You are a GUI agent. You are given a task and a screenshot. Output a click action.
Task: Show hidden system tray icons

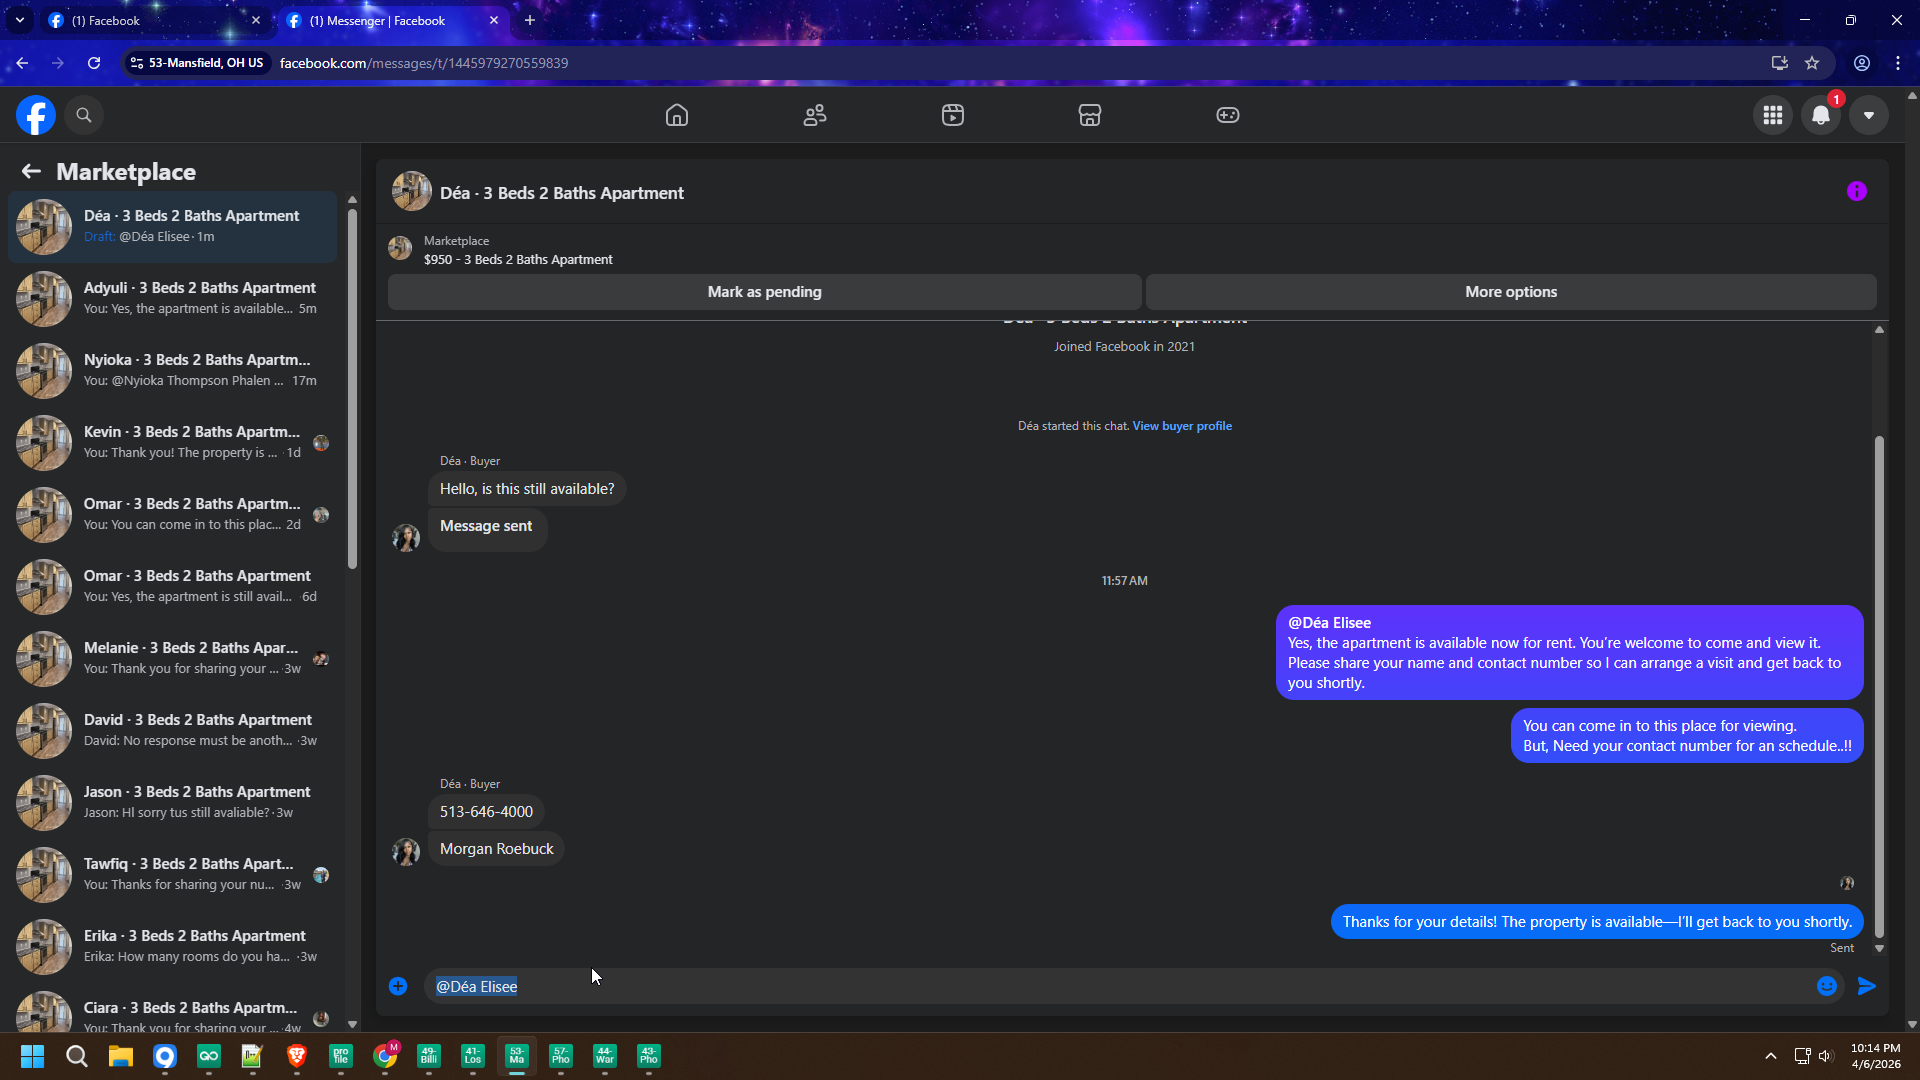(x=1771, y=1056)
